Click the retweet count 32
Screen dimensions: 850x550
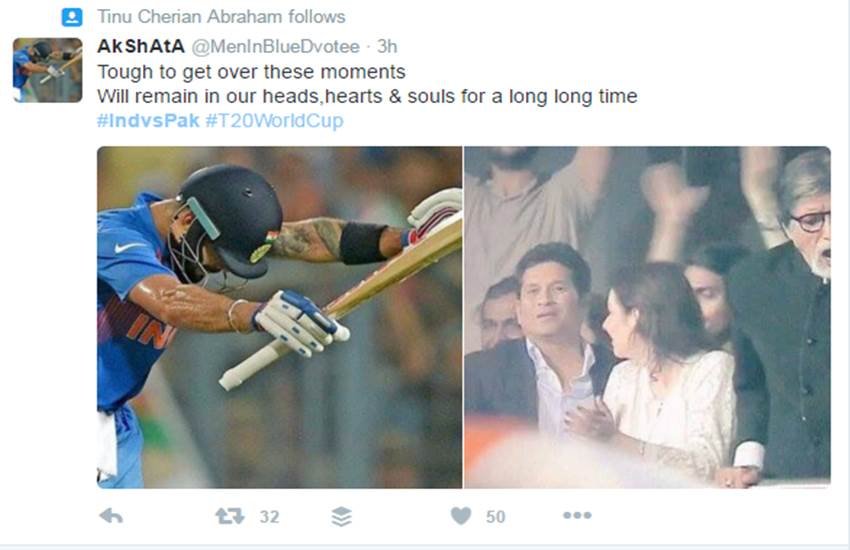(x=269, y=516)
